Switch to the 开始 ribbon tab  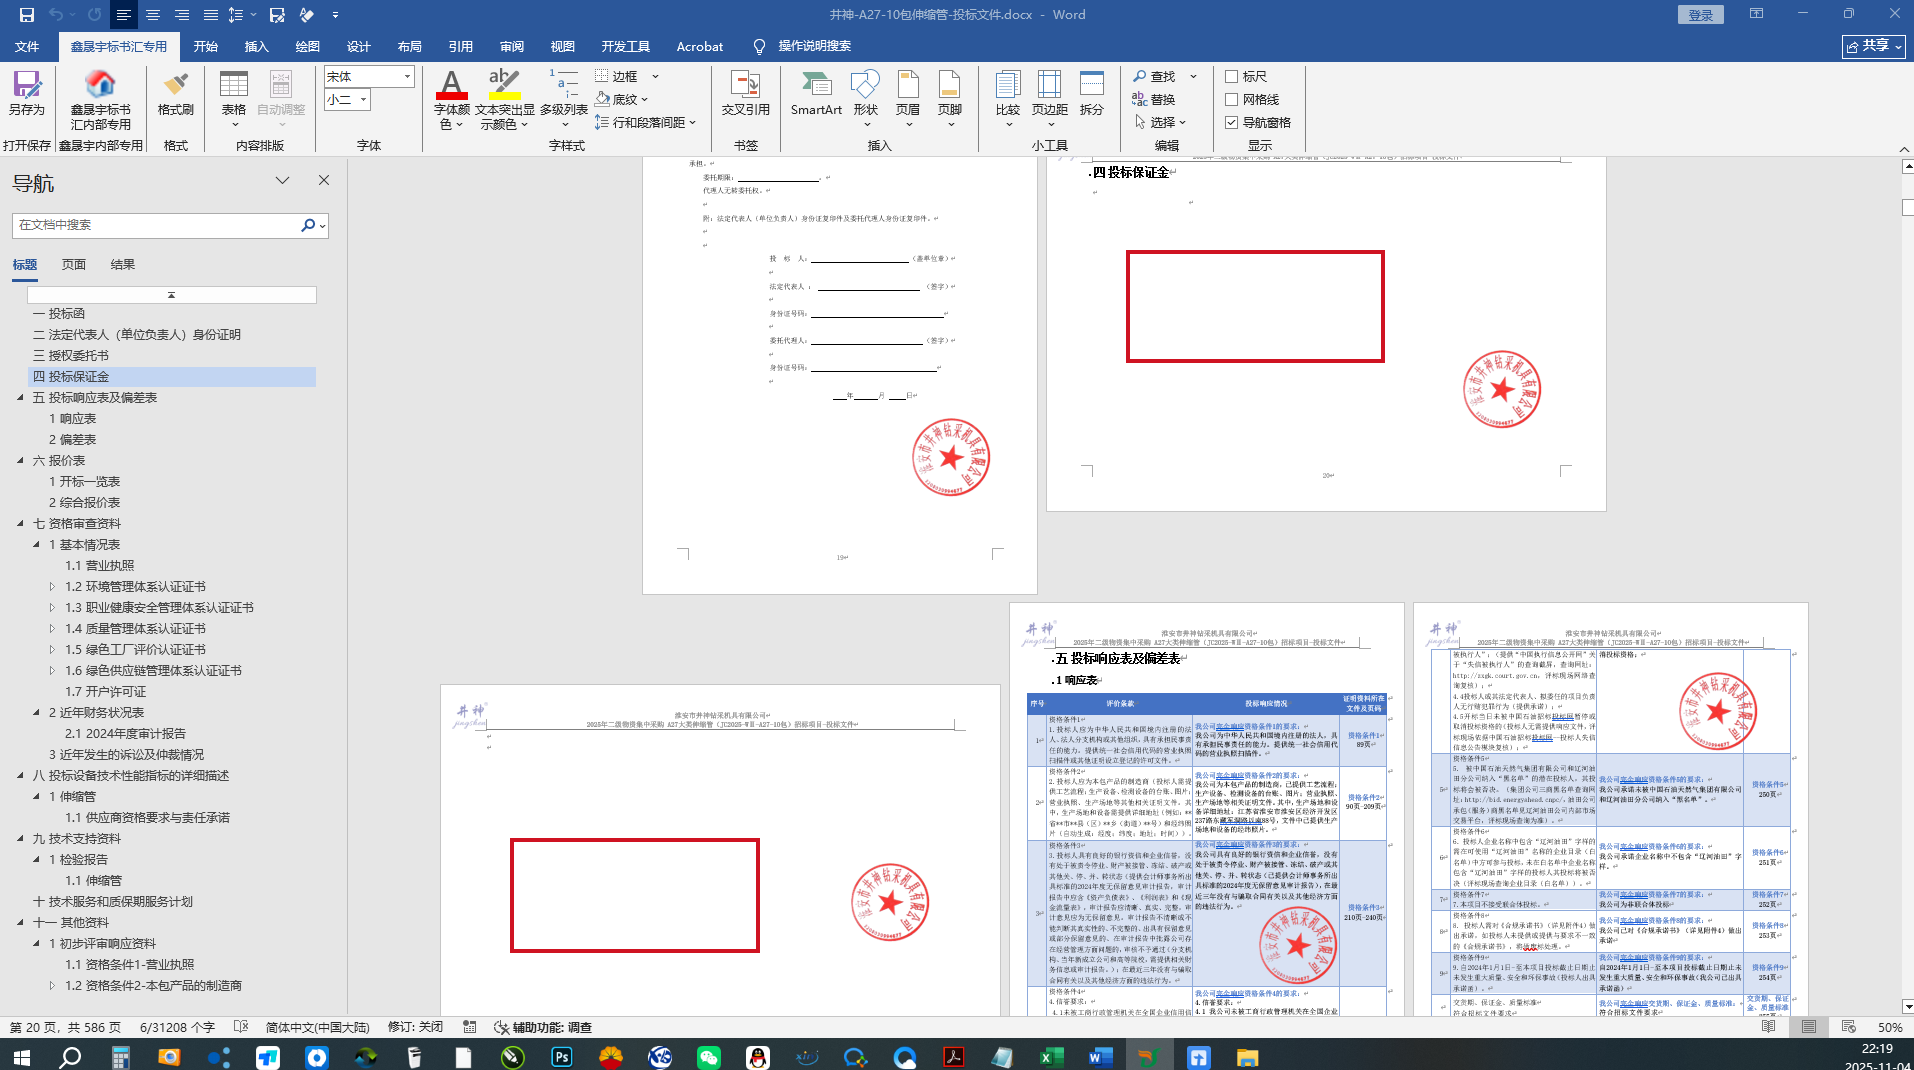[x=206, y=46]
